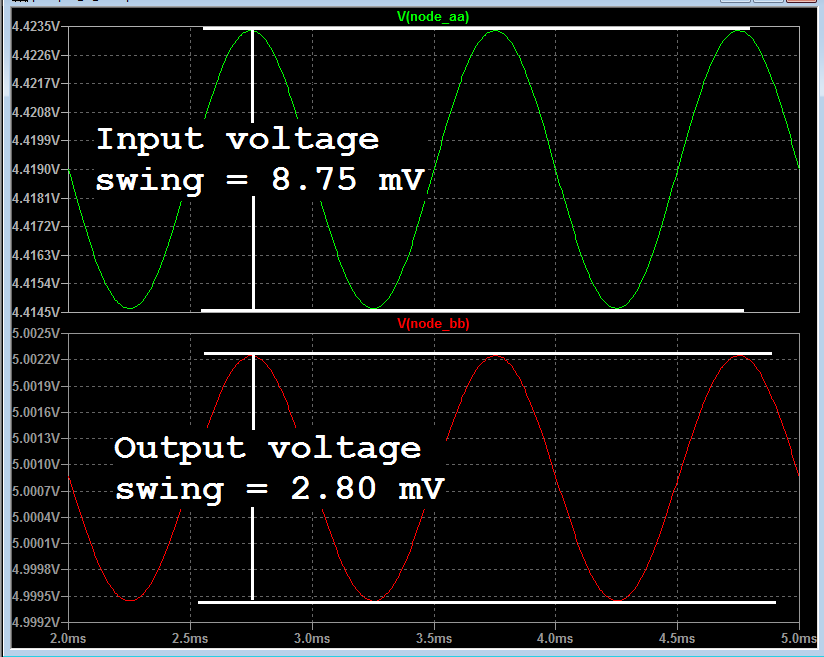The image size is (824, 657).
Task: Click the 4.4145V axis label
Action: (x=36, y=312)
